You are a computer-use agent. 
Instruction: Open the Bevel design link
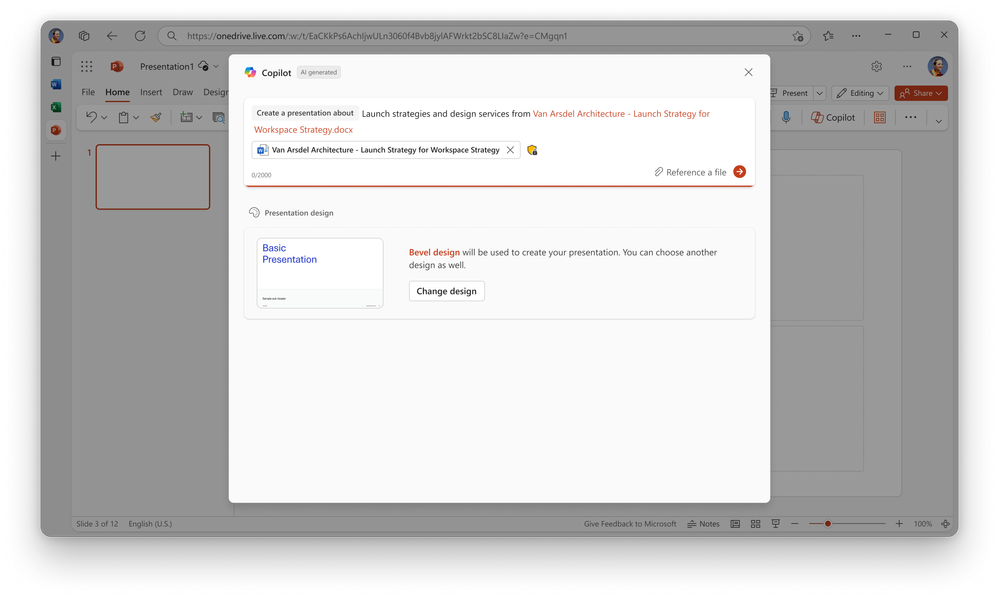434,252
